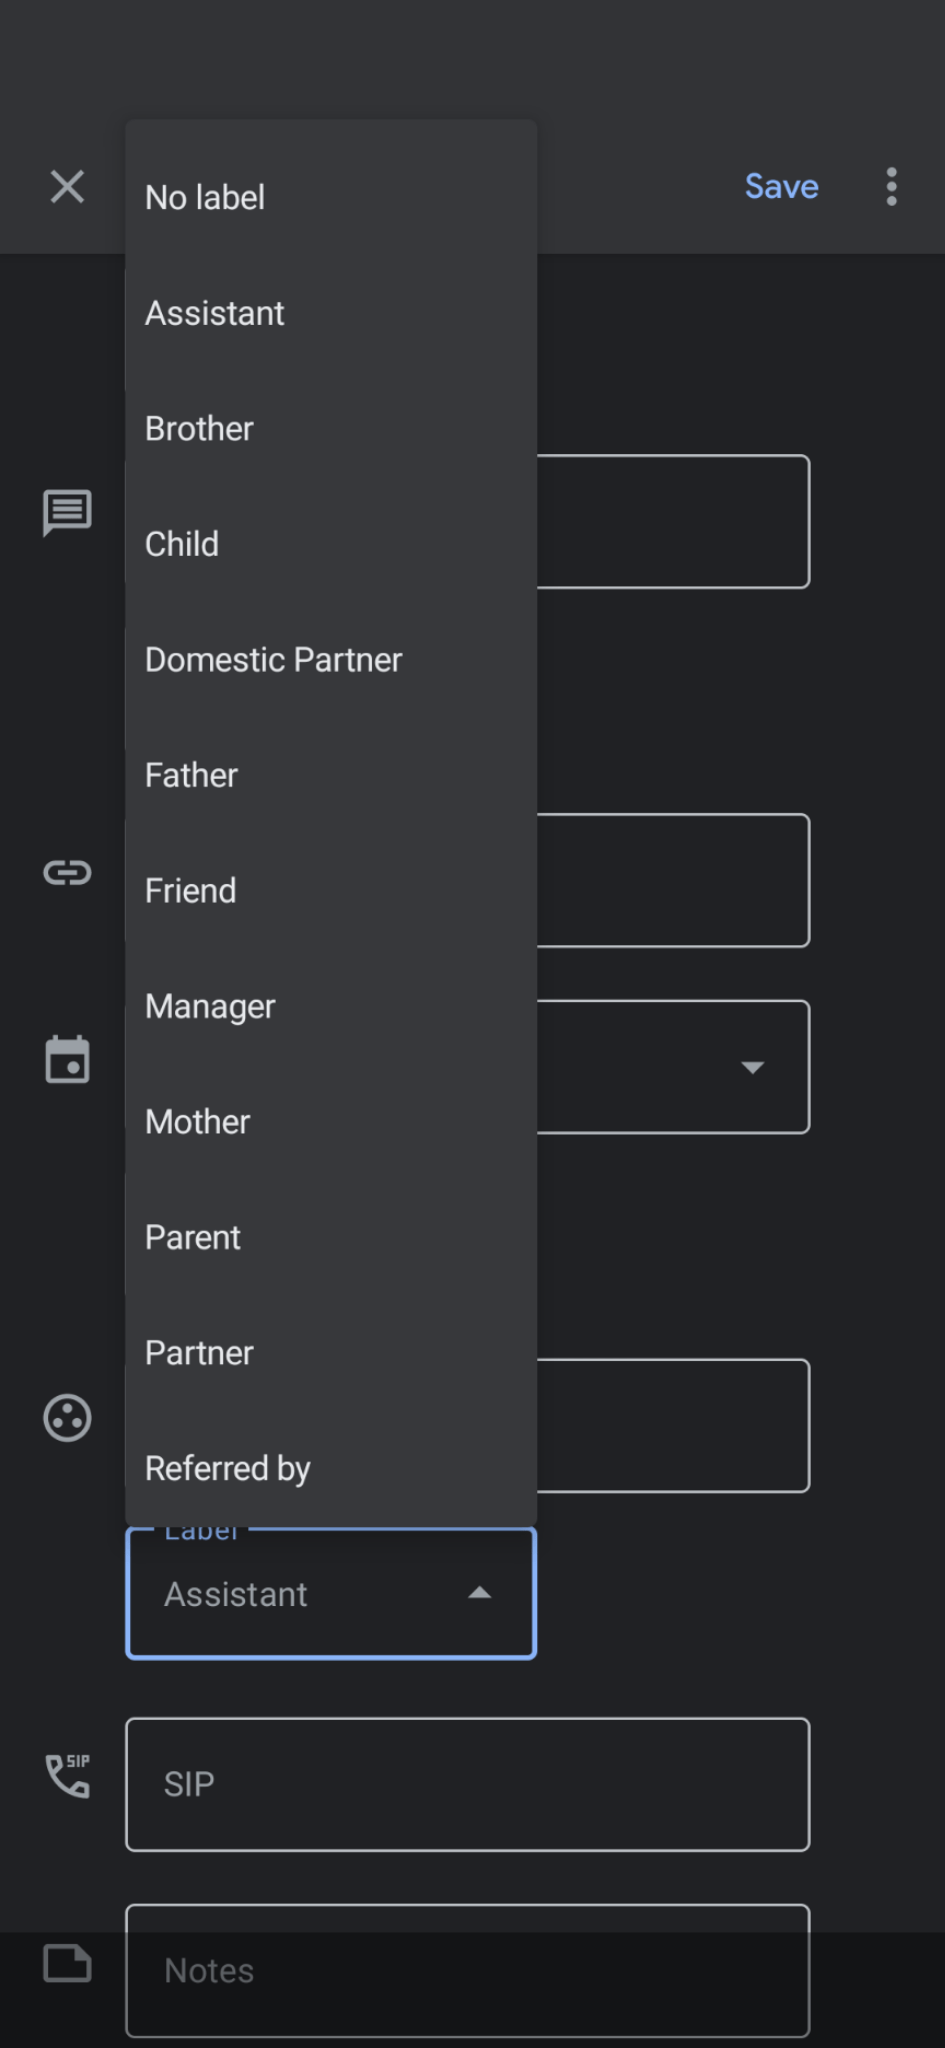The width and height of the screenshot is (945, 2048).
Task: Click the calendar event icon
Action: click(67, 1060)
